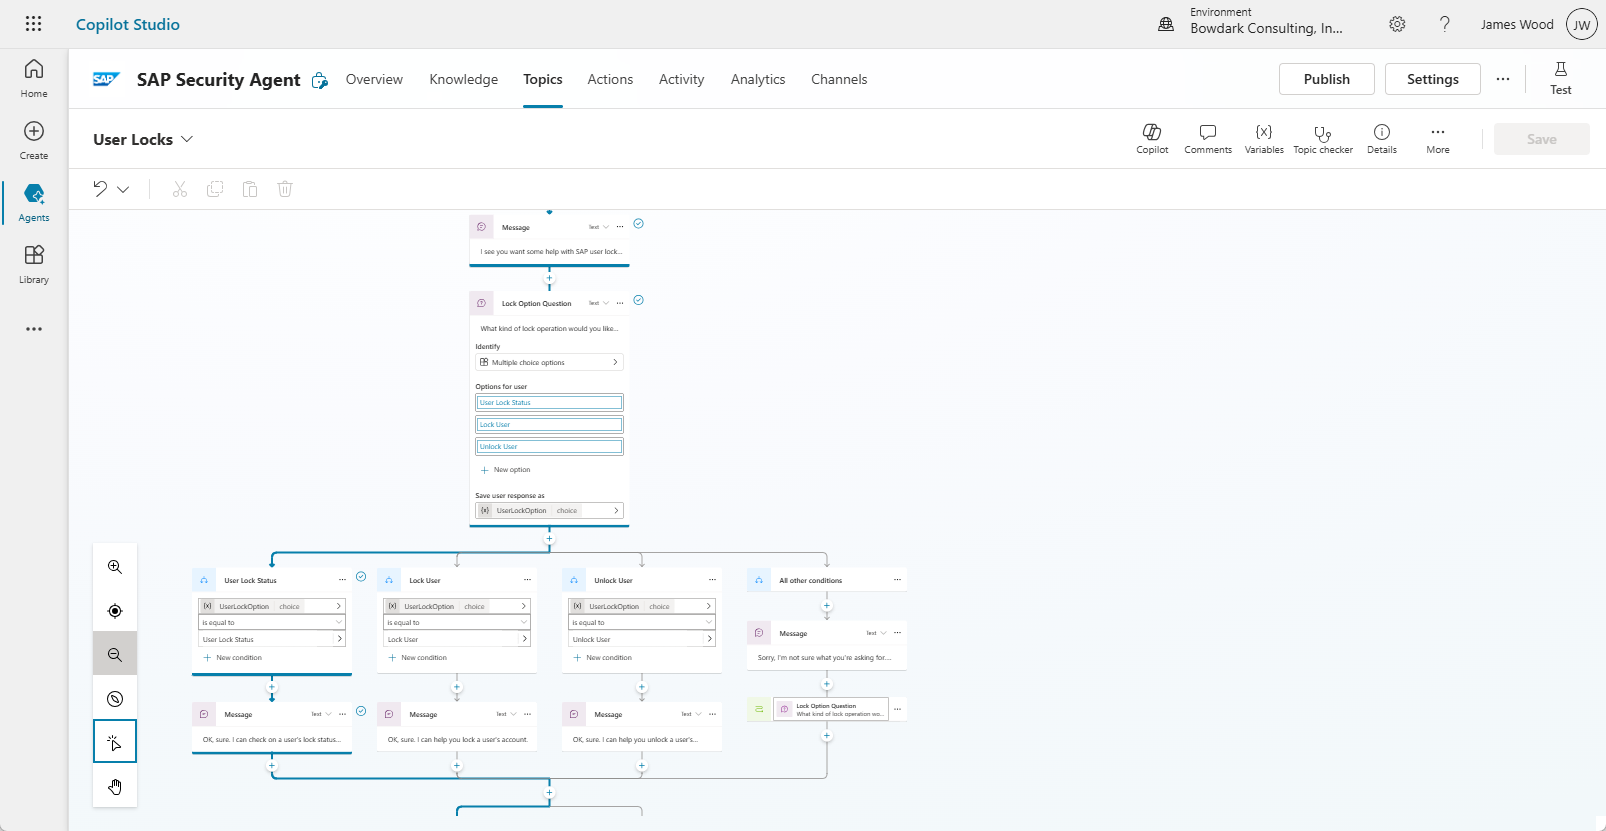Open the Comments pane
This screenshot has height=831, width=1606.
coord(1208,139)
